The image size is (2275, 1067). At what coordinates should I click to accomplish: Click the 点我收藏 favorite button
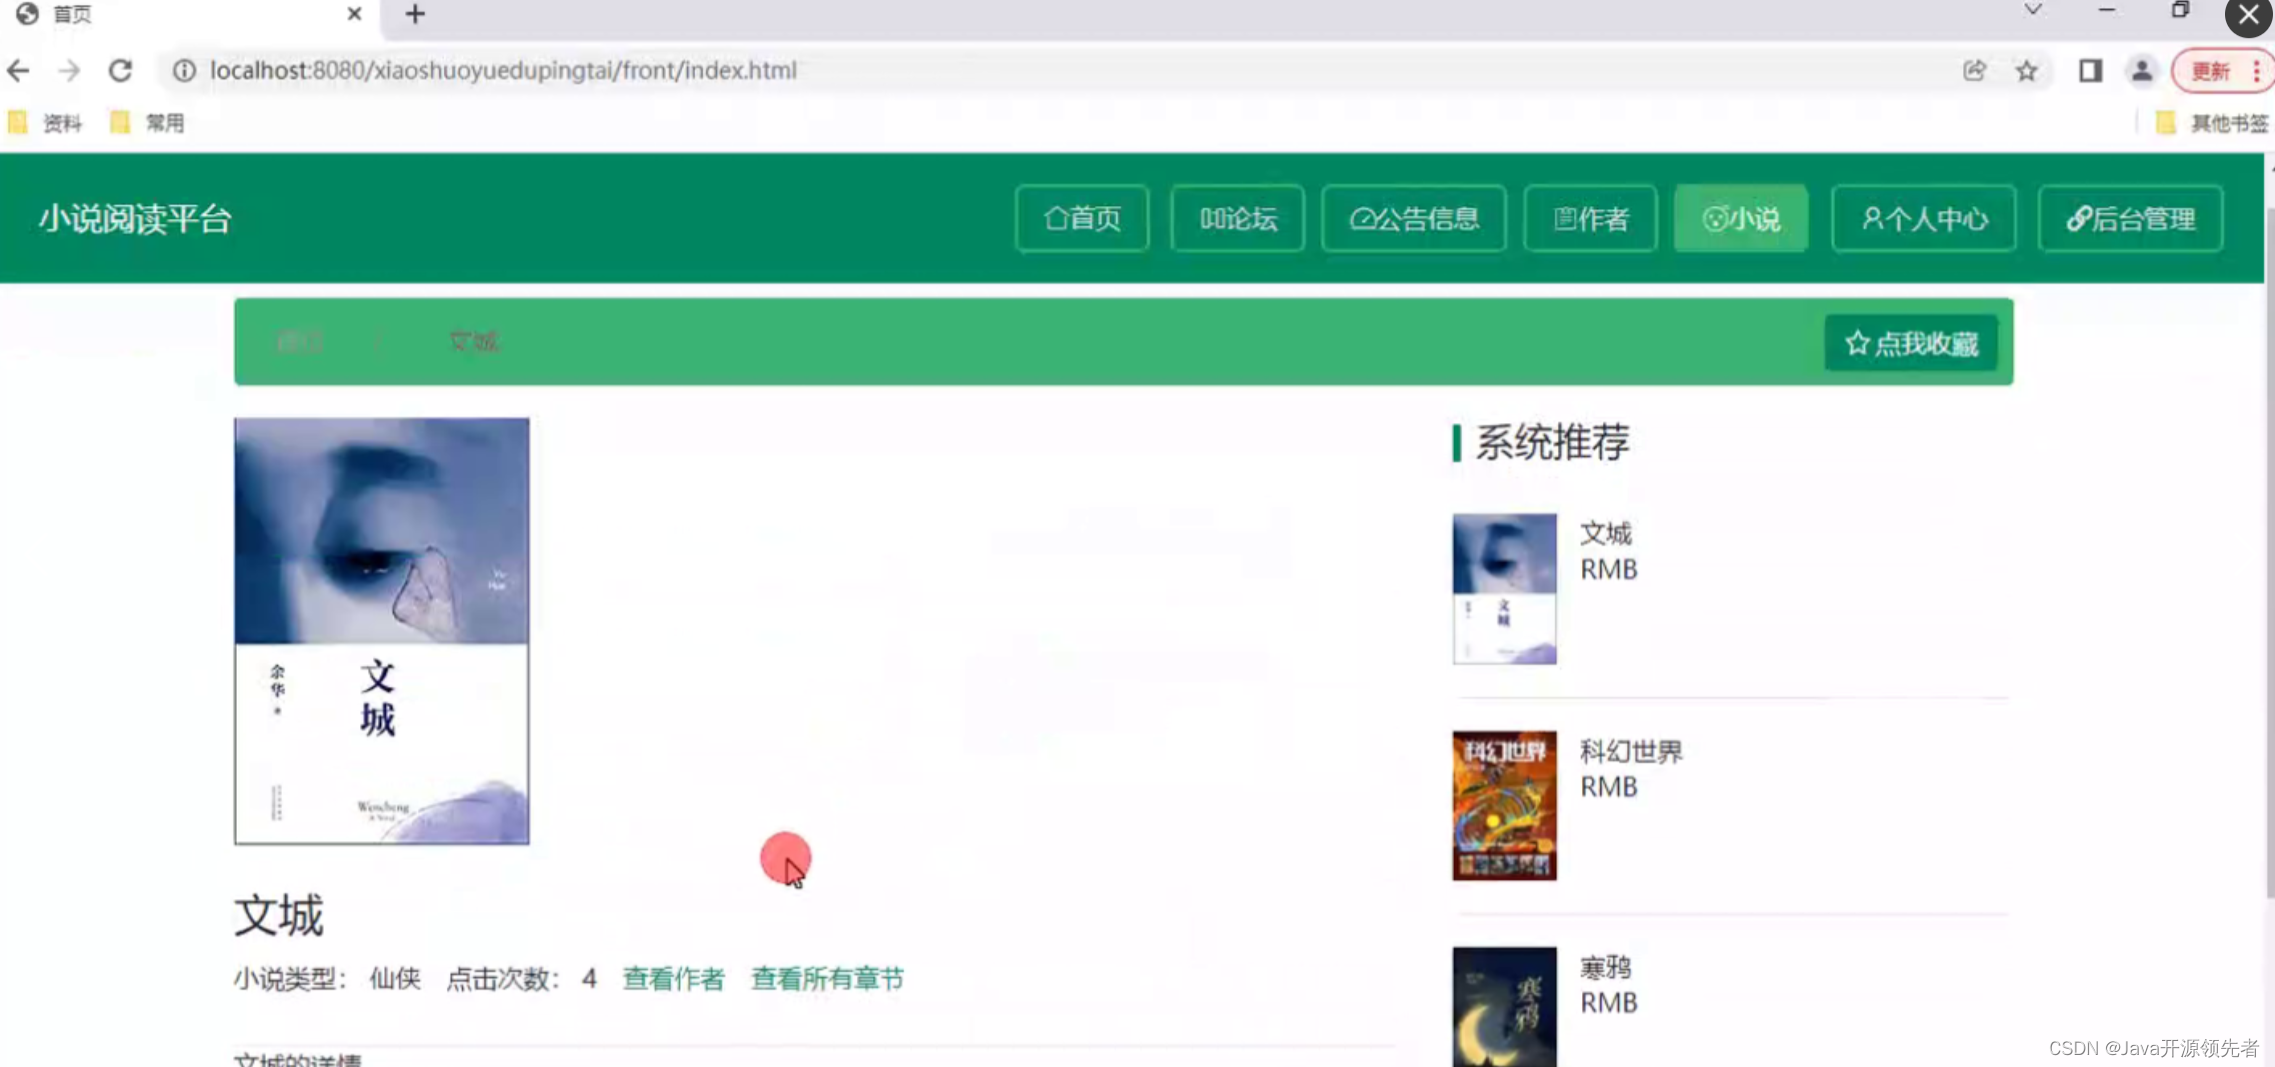point(1911,344)
